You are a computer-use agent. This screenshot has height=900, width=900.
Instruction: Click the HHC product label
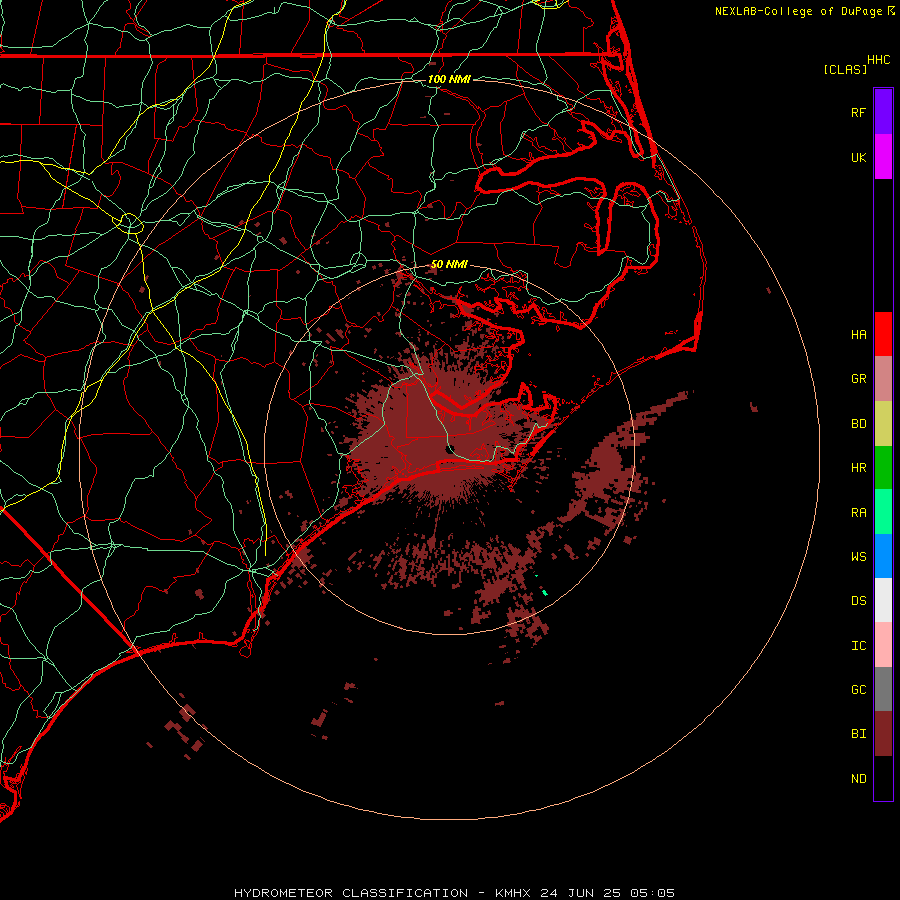click(878, 60)
